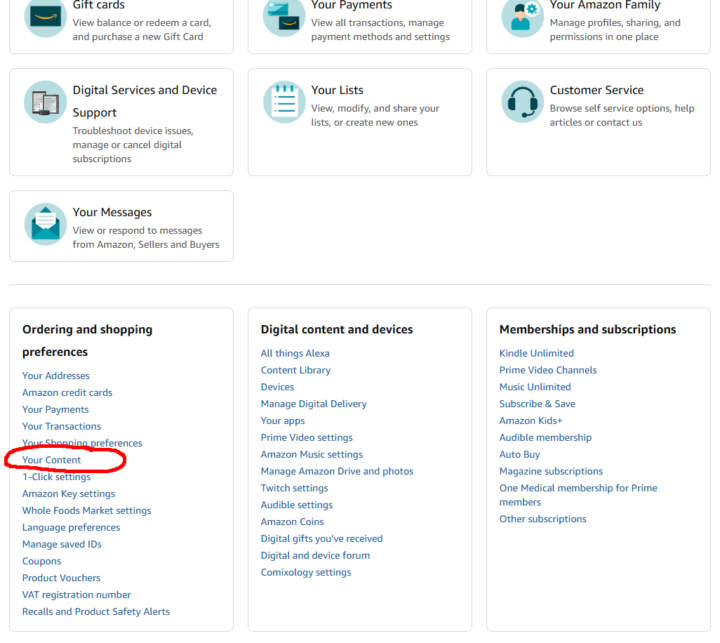Image resolution: width=720 pixels, height=643 pixels.
Task: Open the Customer Service card title
Action: pyautogui.click(x=596, y=90)
